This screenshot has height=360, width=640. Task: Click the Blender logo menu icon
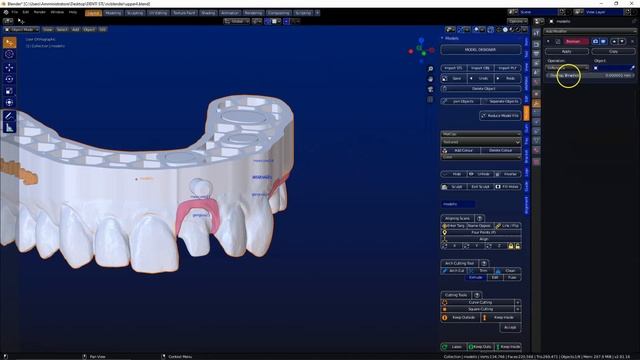tap(6, 12)
